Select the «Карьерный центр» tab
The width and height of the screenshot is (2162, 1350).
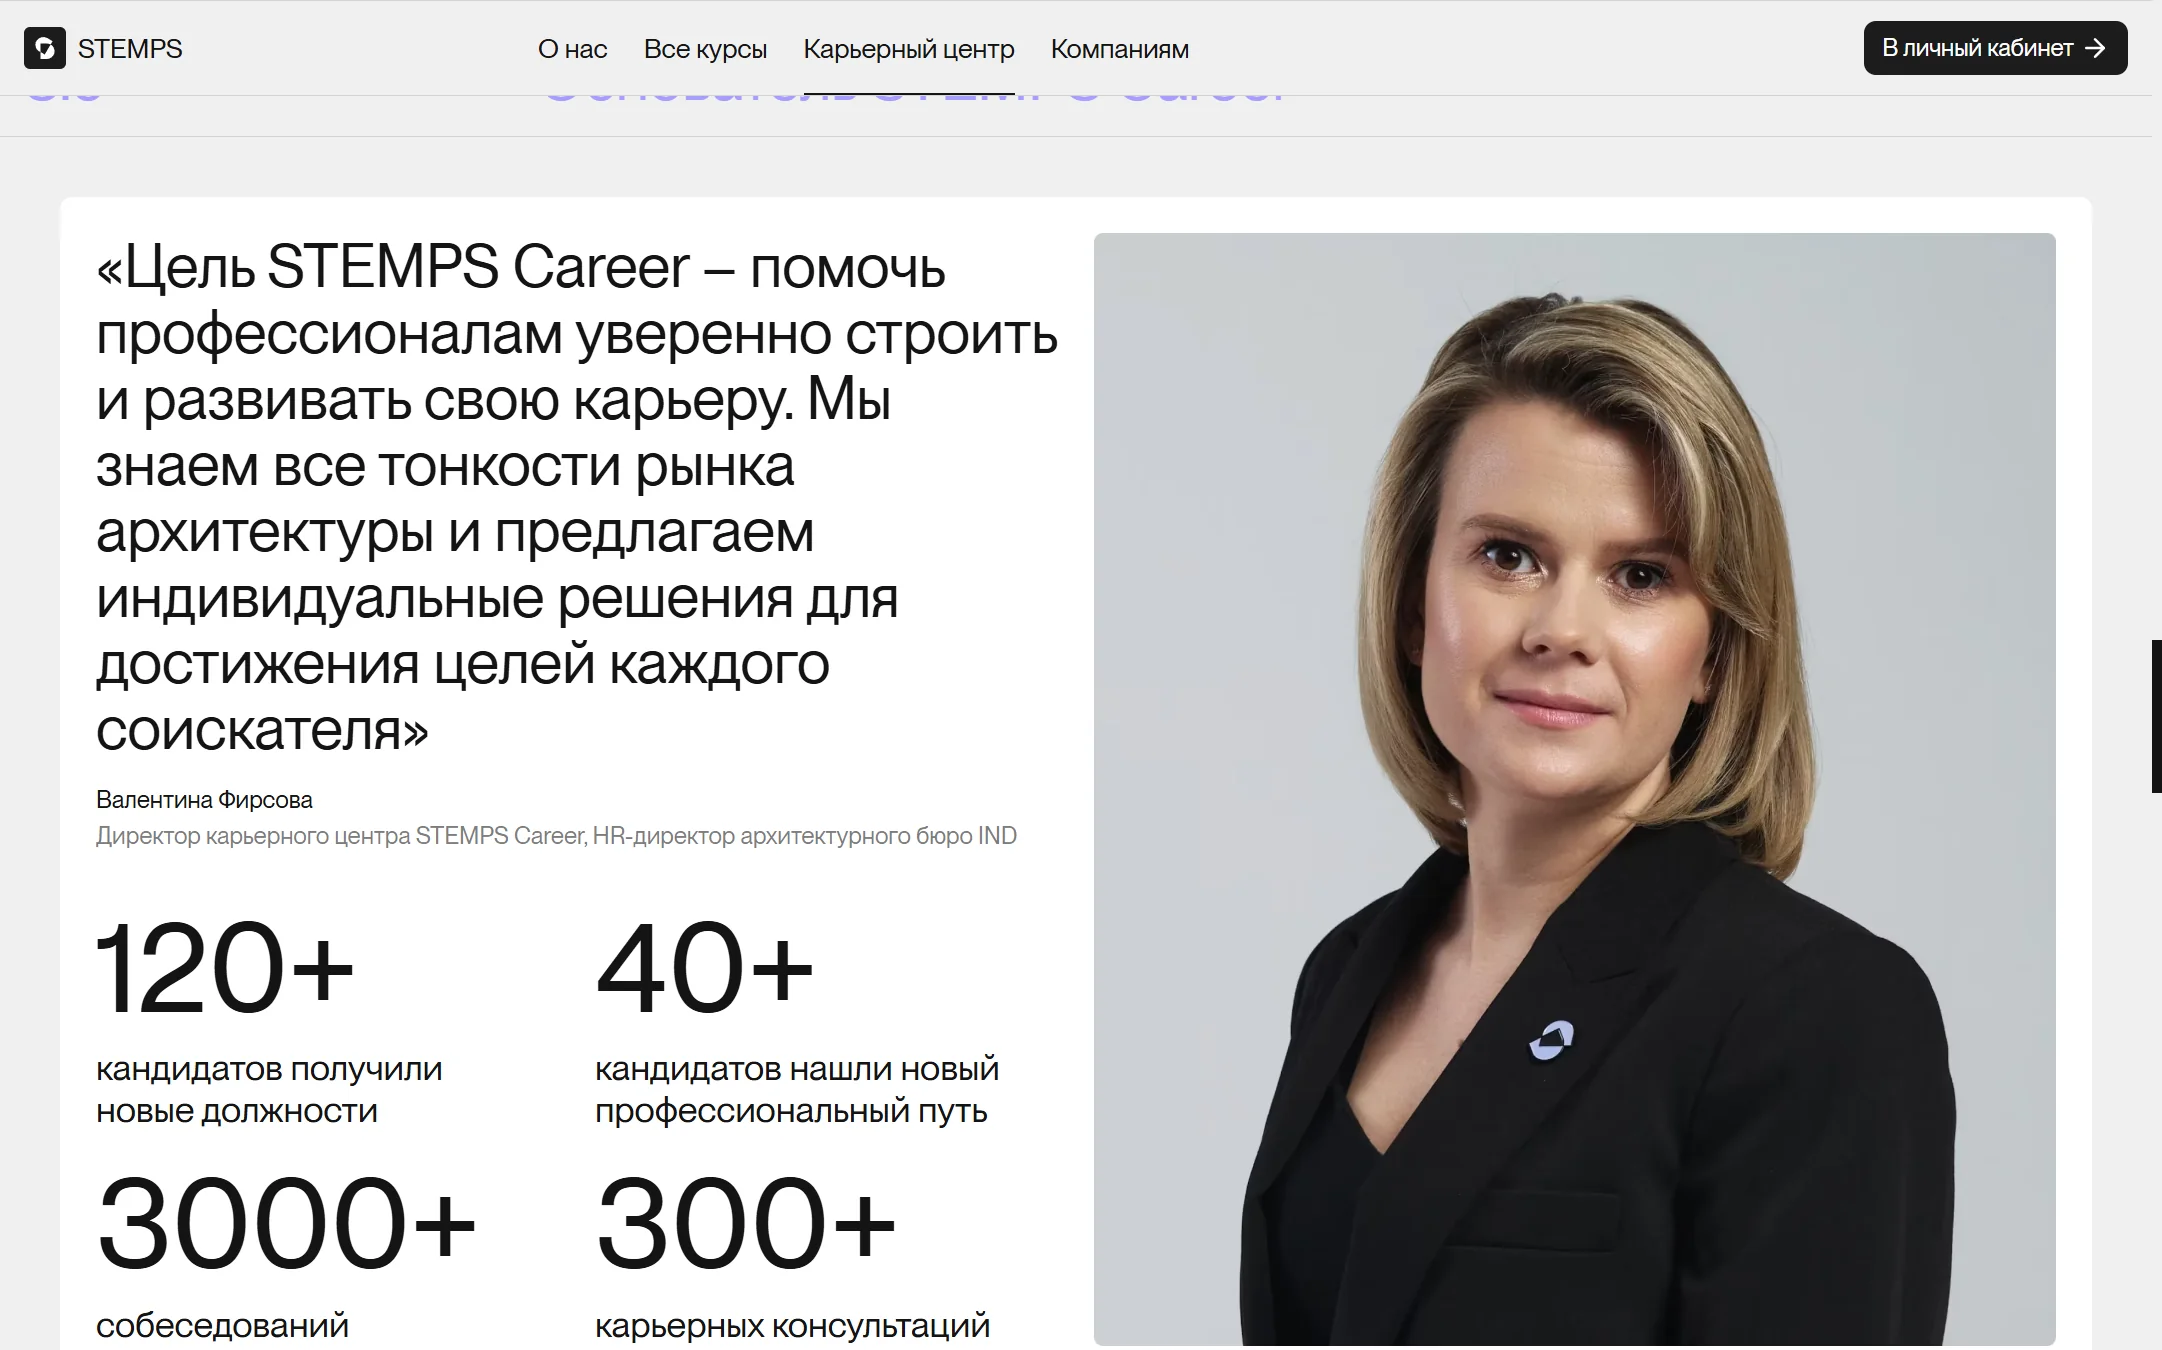908,49
